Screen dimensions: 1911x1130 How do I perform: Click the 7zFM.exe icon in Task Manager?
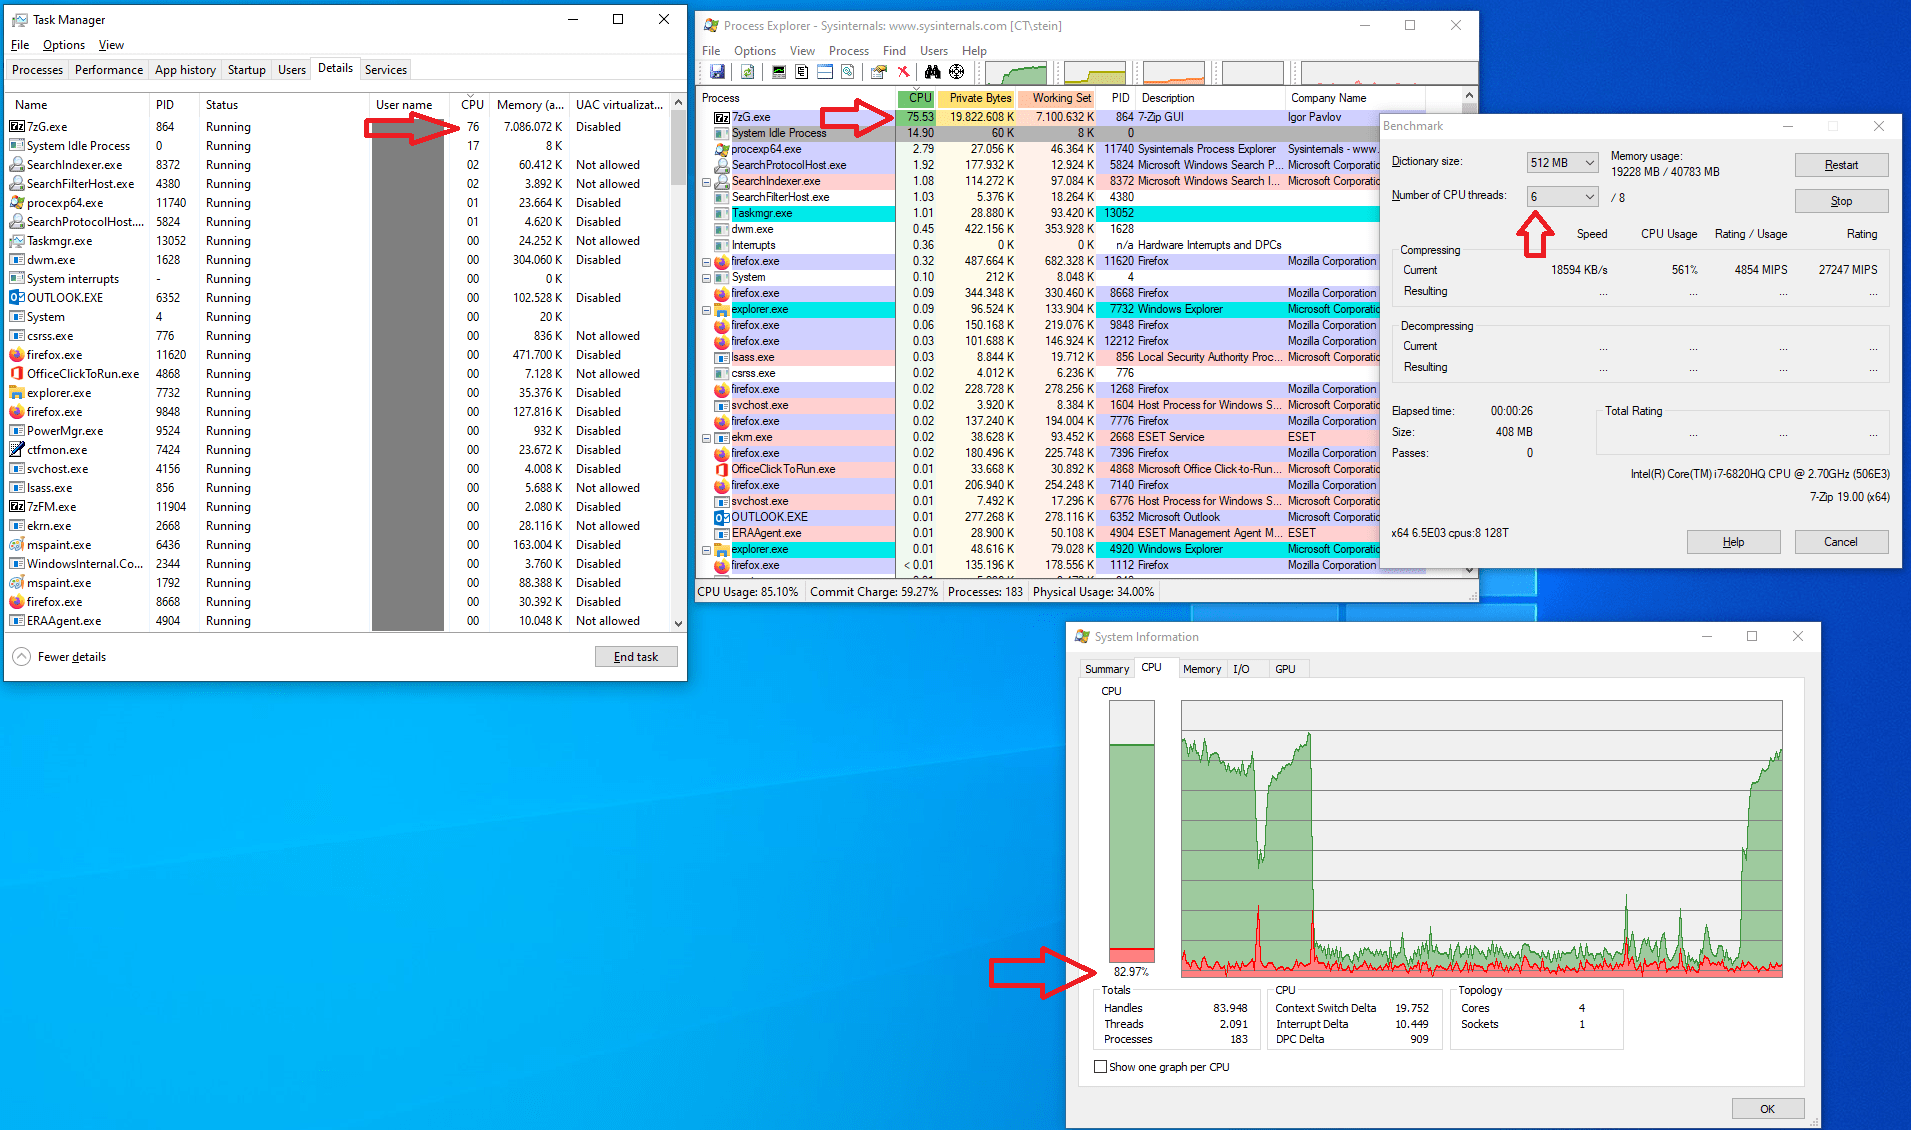[x=17, y=507]
